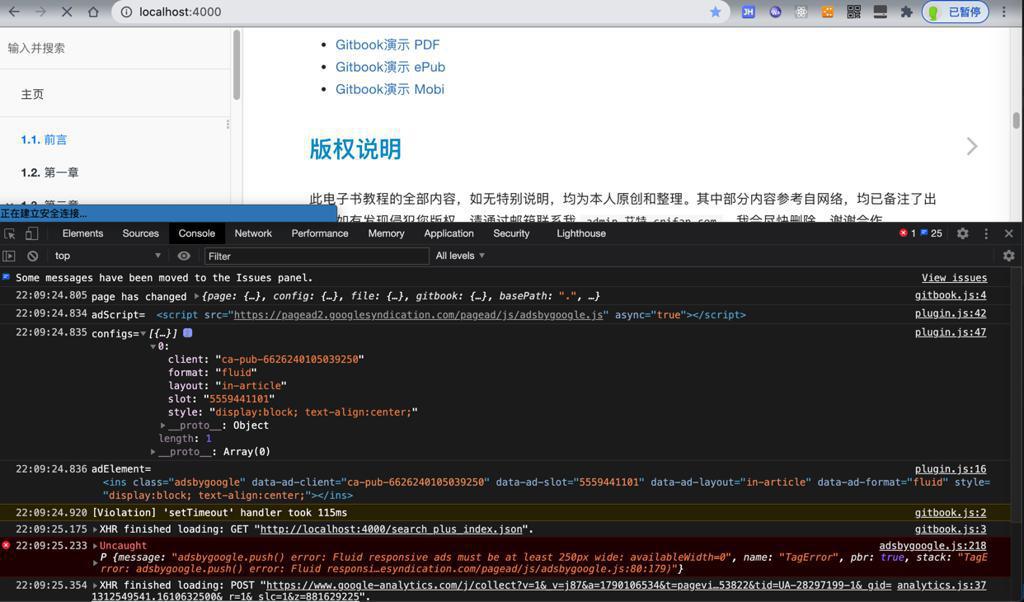The image size is (1024, 602).
Task: Click the browser back arrow
Action: click(x=14, y=12)
